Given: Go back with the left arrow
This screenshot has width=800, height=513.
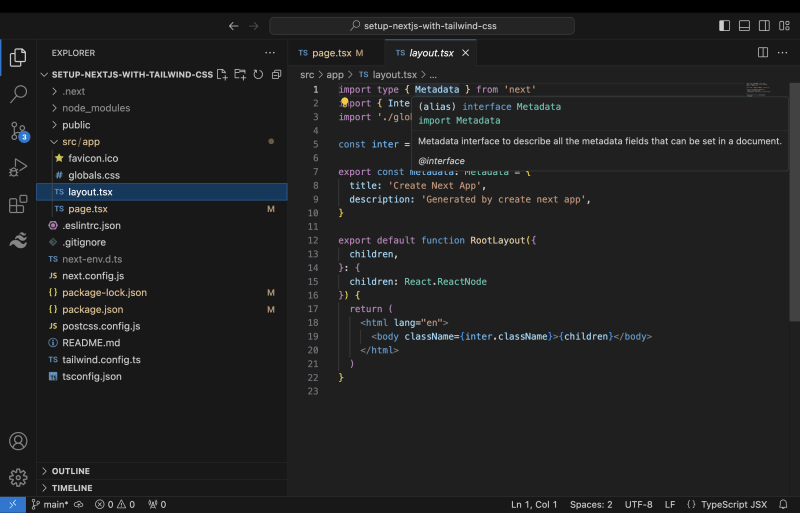Looking at the screenshot, I should point(234,26).
